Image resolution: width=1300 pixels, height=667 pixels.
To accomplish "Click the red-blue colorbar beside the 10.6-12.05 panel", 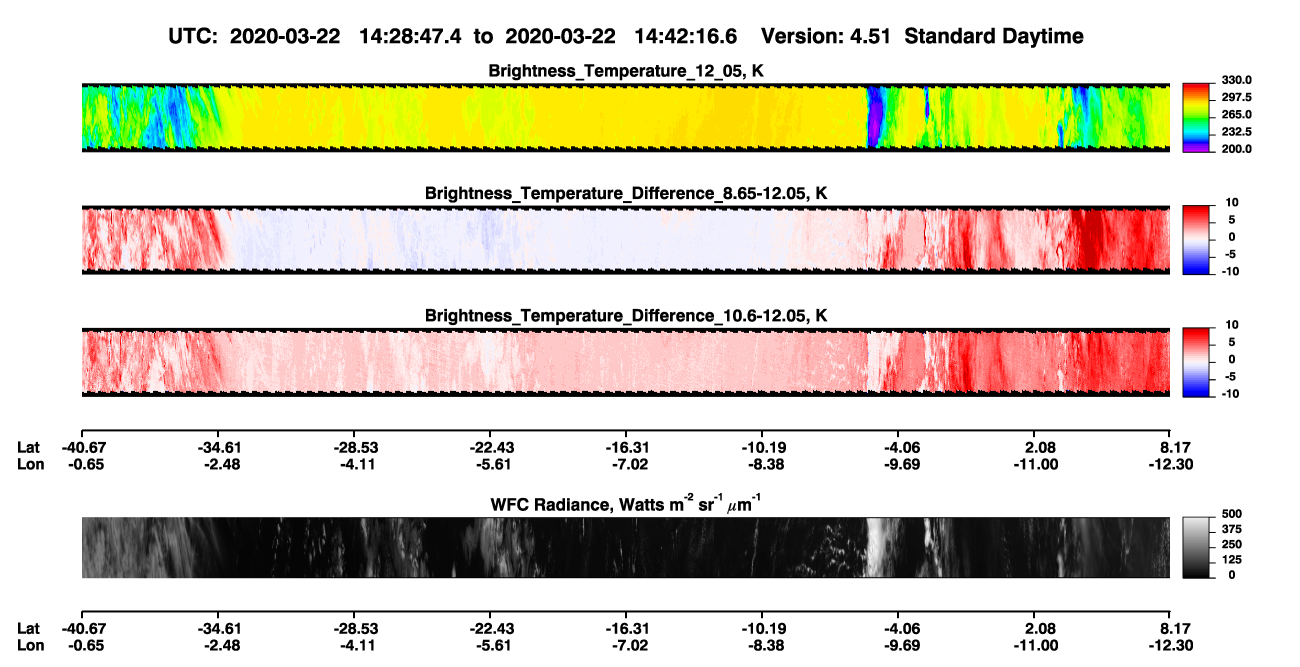I will click(x=1198, y=362).
